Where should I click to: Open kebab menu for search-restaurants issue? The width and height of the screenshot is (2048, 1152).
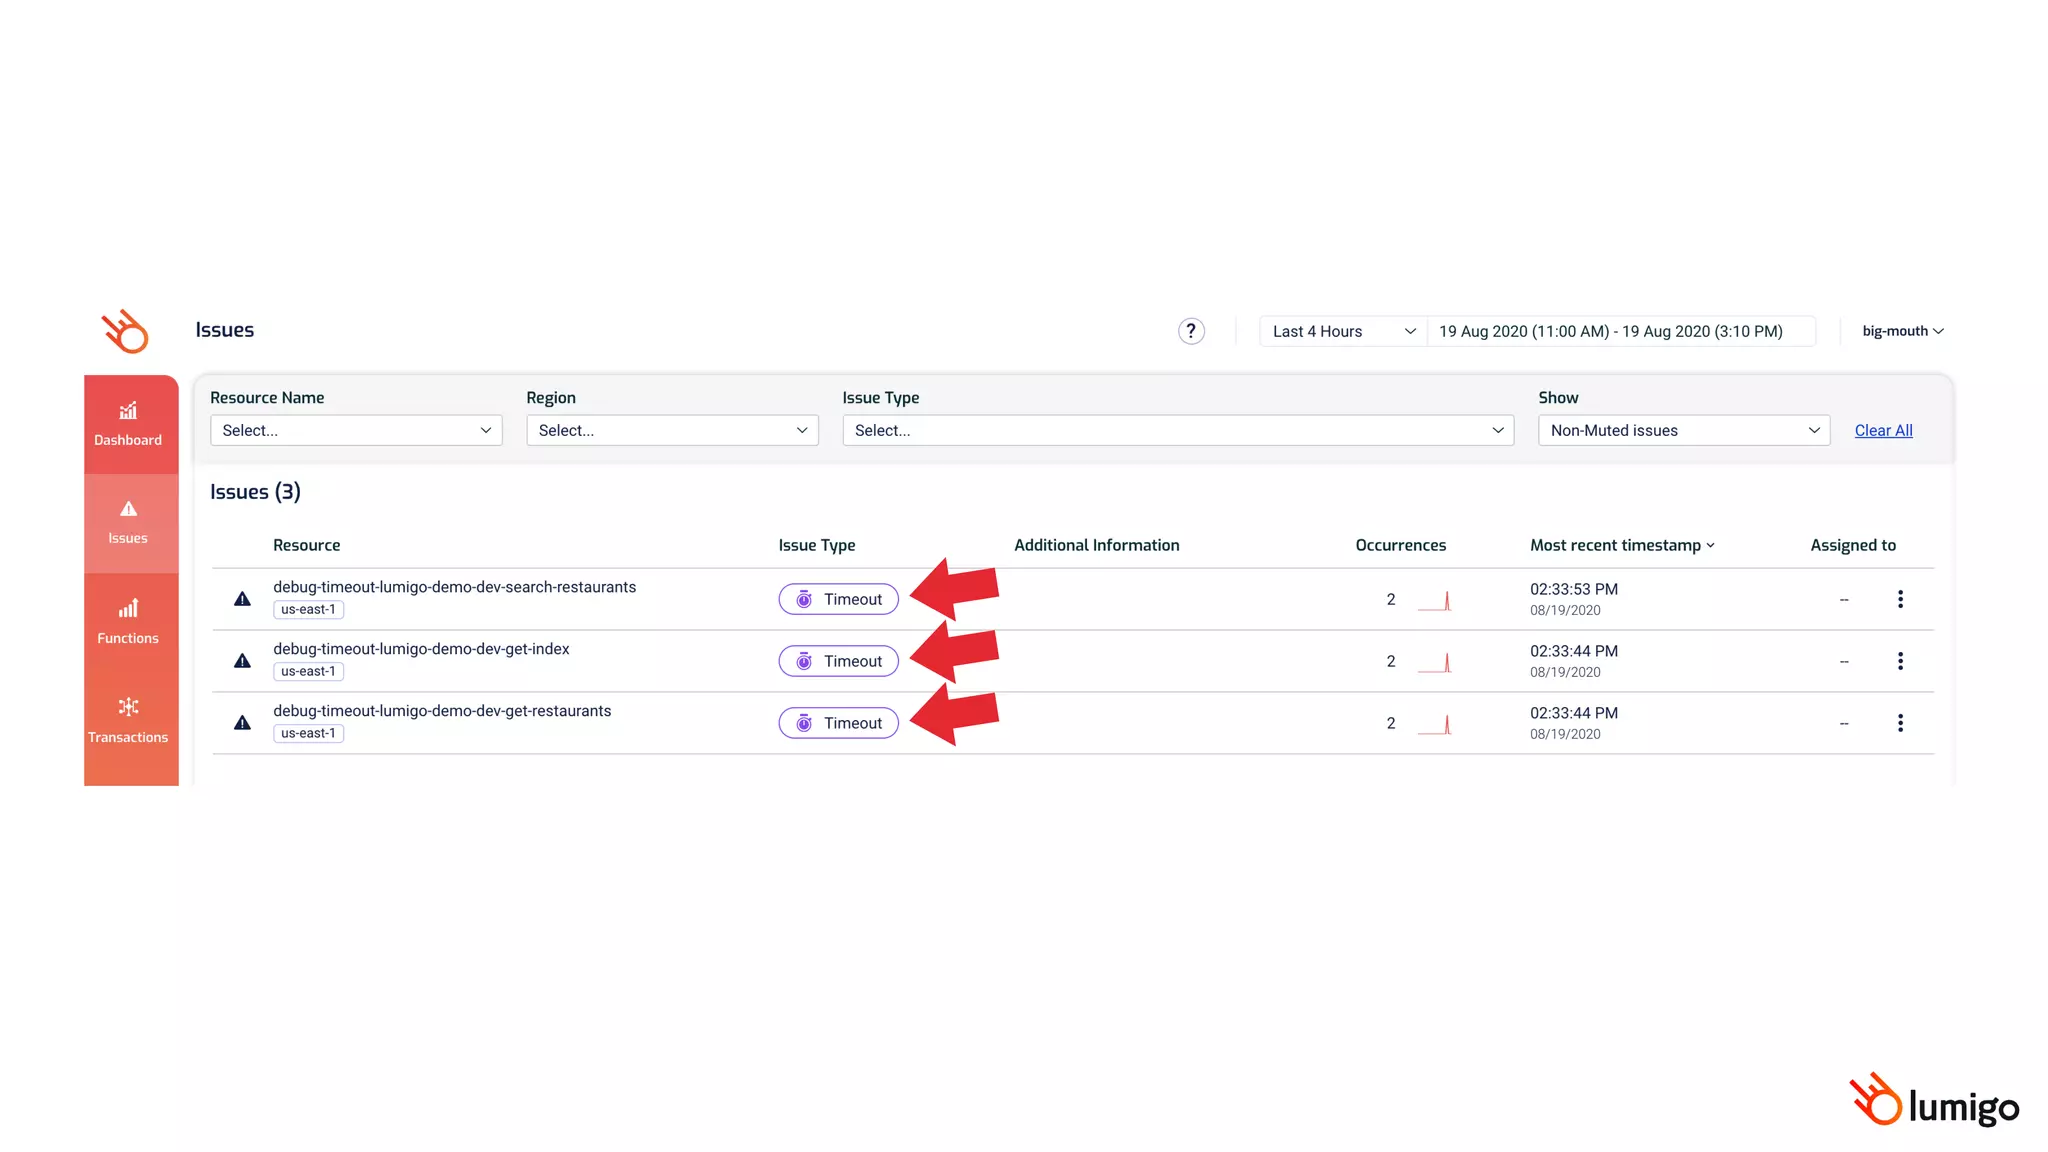click(1900, 599)
